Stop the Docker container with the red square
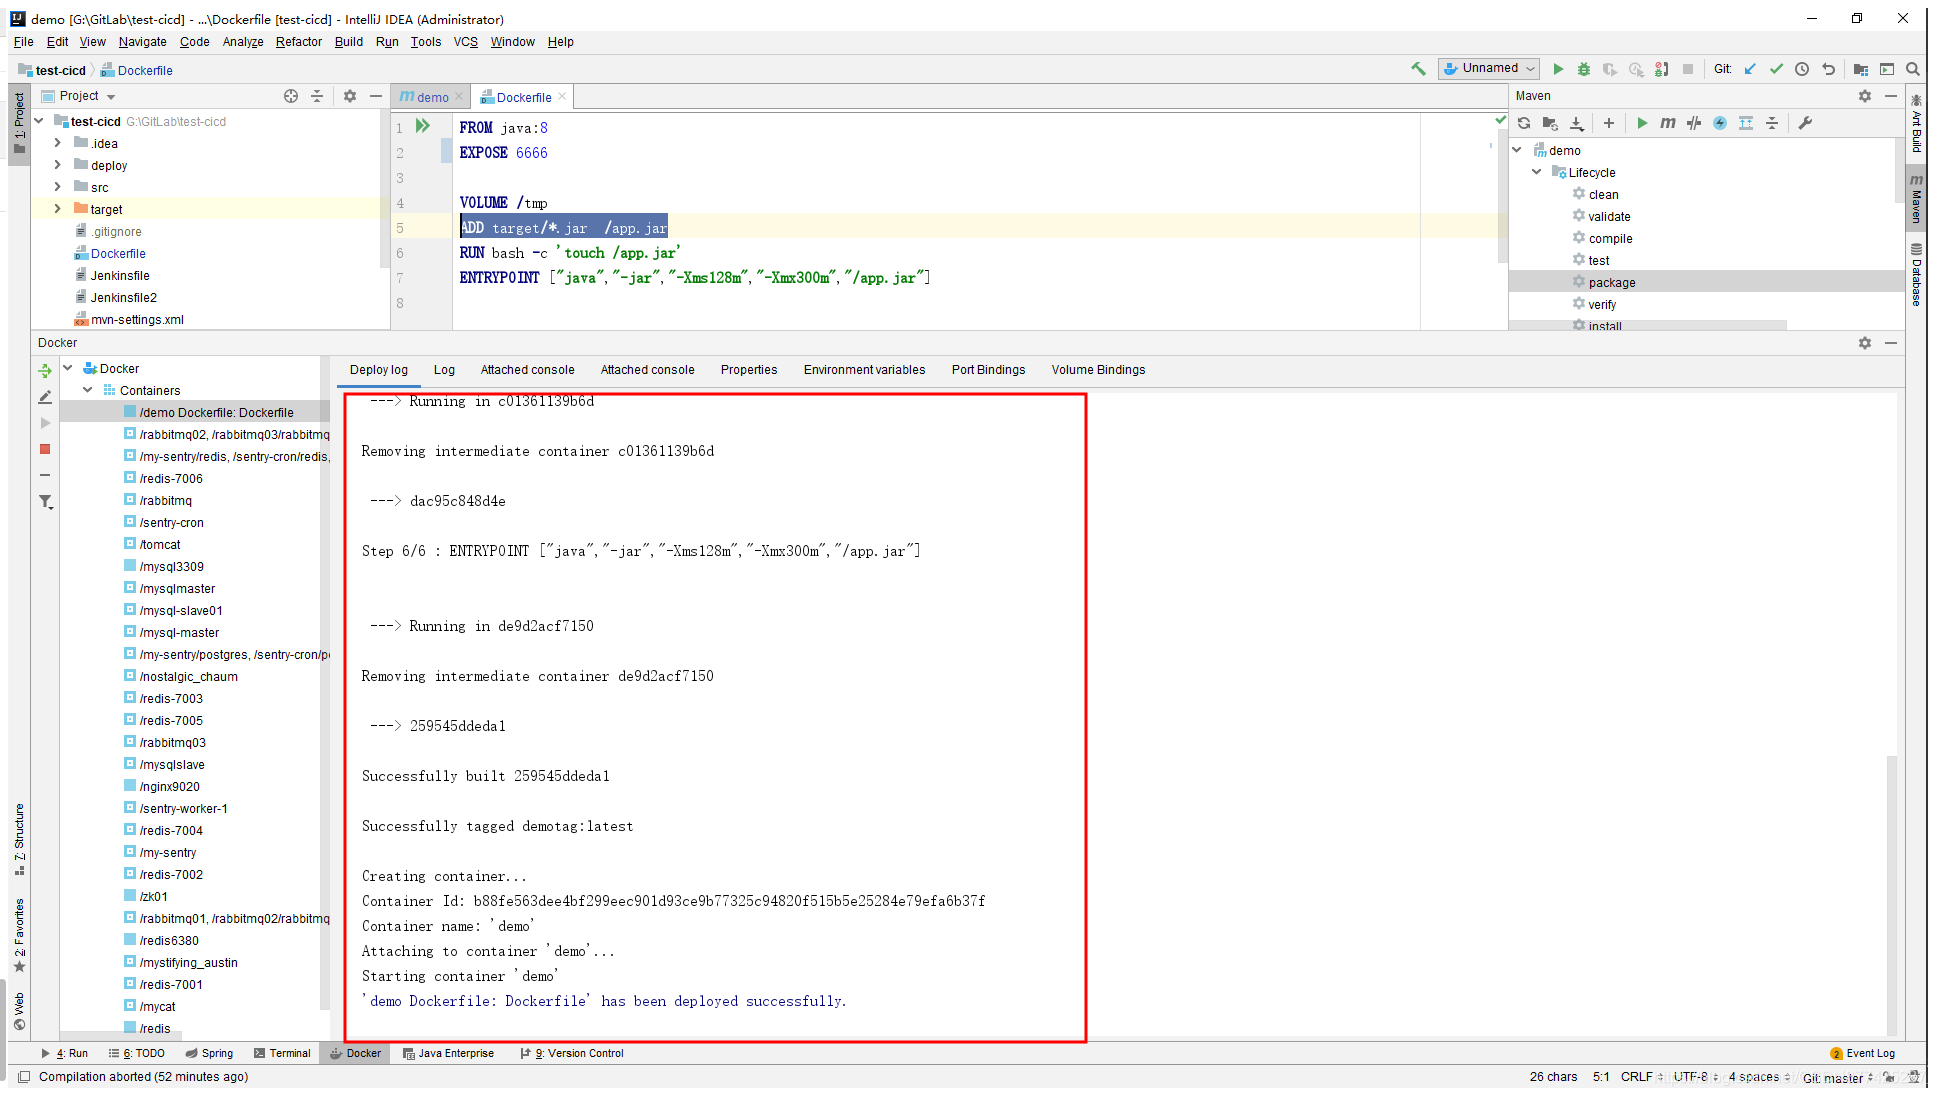Viewport: 1936px width, 1096px height. tap(45, 449)
